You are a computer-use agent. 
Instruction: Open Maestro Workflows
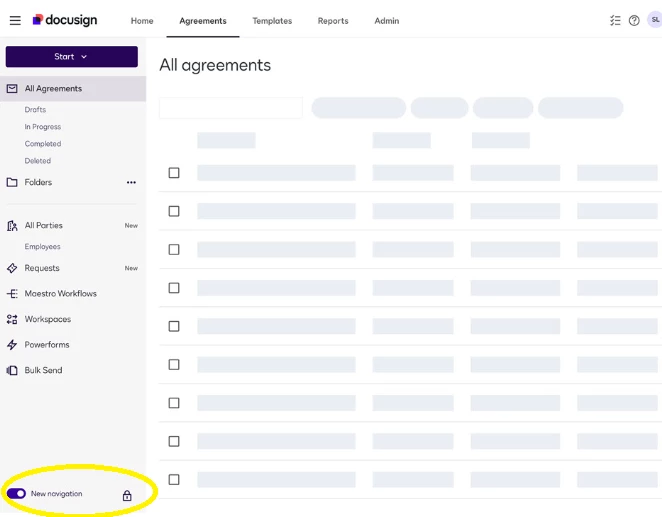(60, 294)
